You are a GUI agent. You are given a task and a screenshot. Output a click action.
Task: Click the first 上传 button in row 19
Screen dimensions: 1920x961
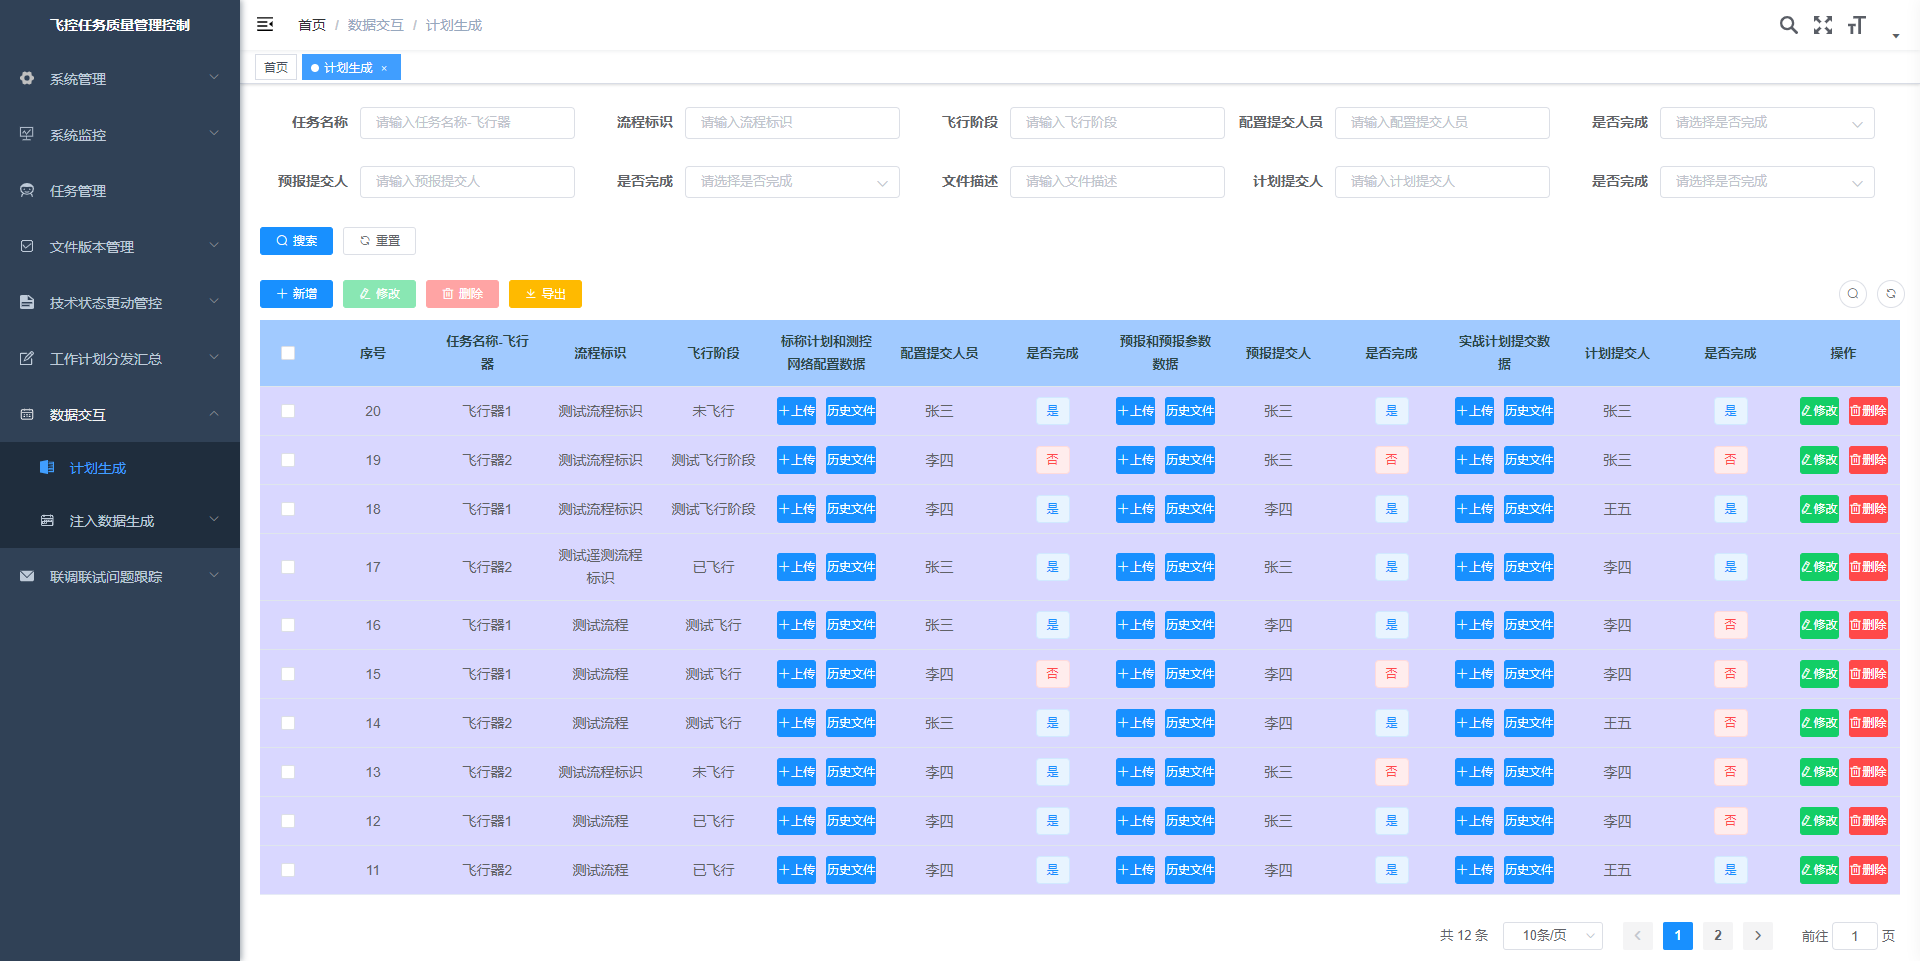tap(796, 460)
